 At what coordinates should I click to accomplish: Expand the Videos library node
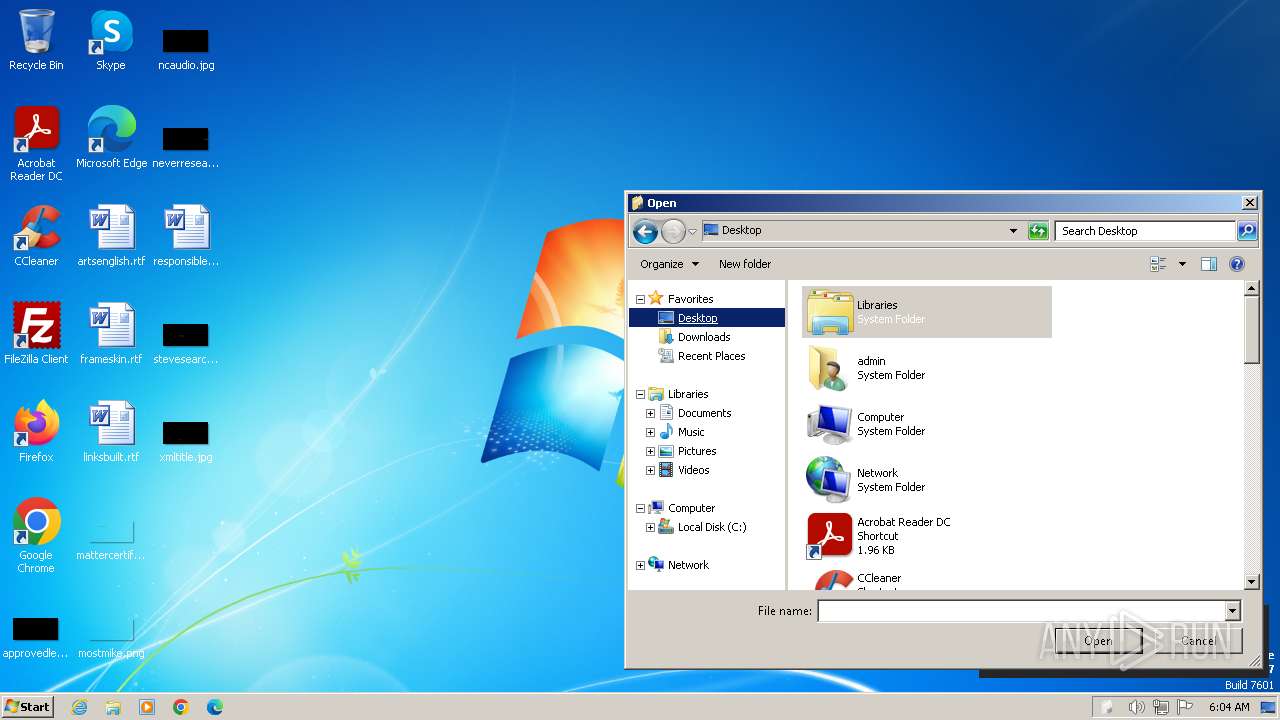point(650,470)
